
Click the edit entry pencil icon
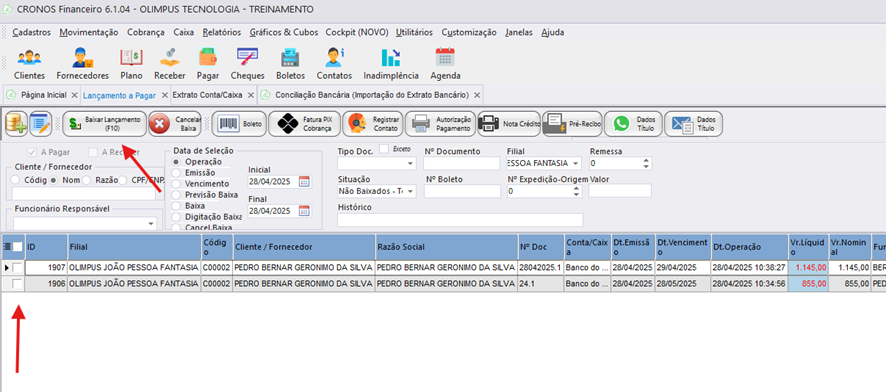(x=41, y=124)
